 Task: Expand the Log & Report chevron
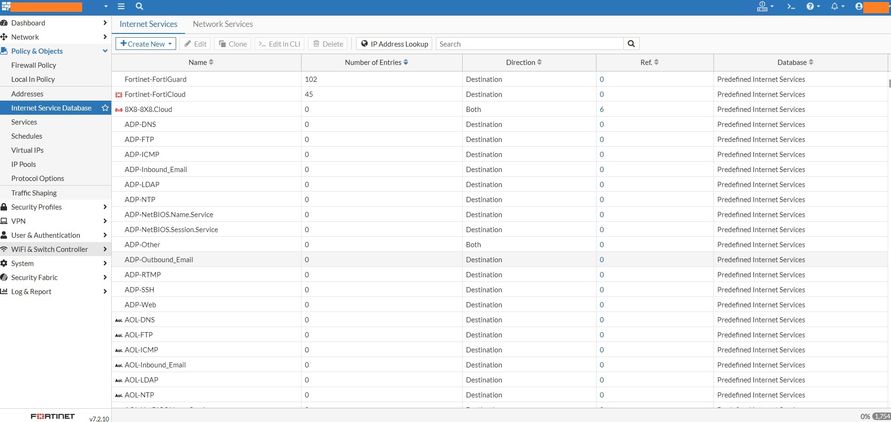[x=105, y=291]
